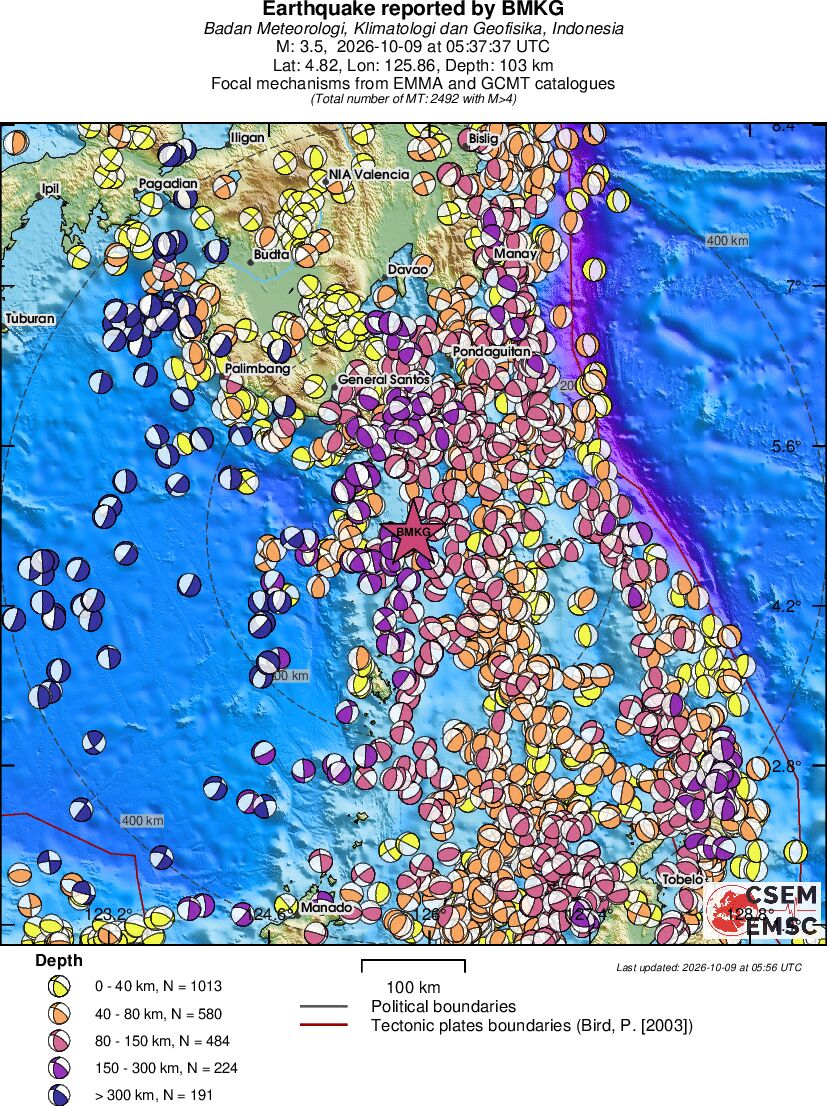Click the Manado city label
The height and width of the screenshot is (1106, 827).
click(326, 908)
